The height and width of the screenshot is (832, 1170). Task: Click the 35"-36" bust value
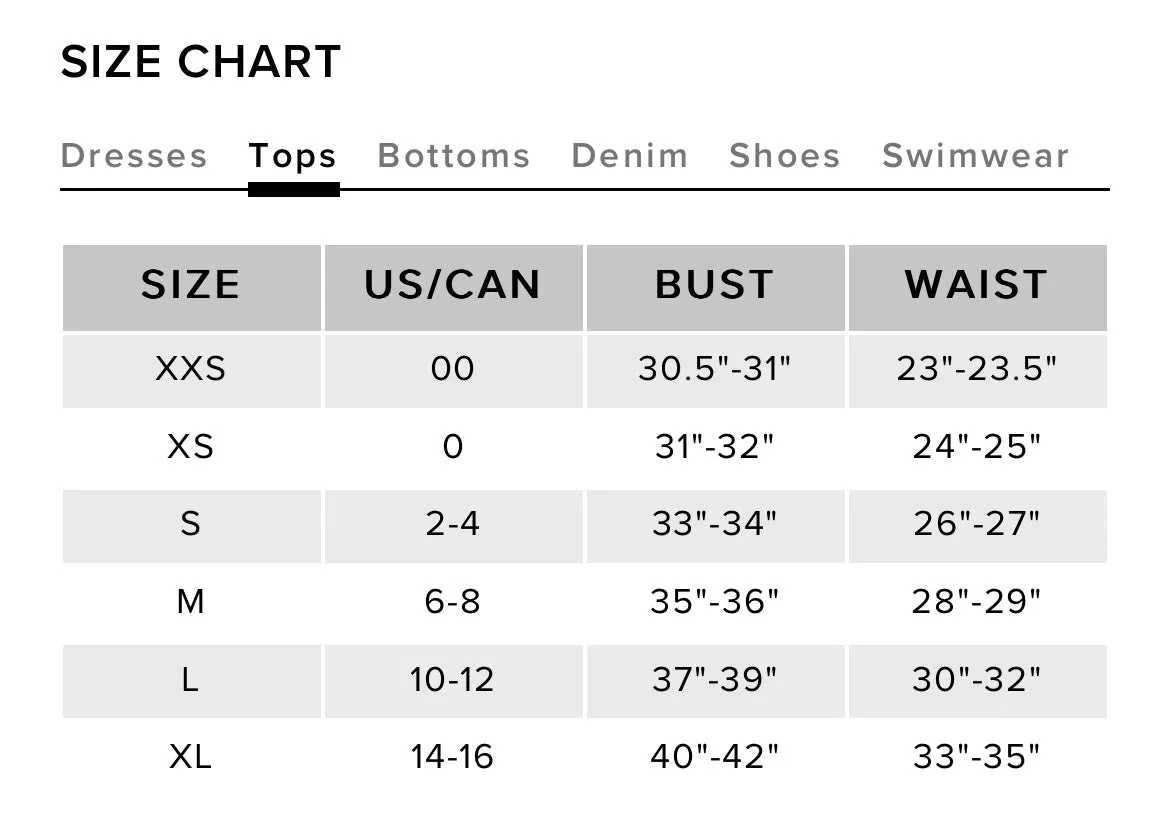(x=716, y=603)
